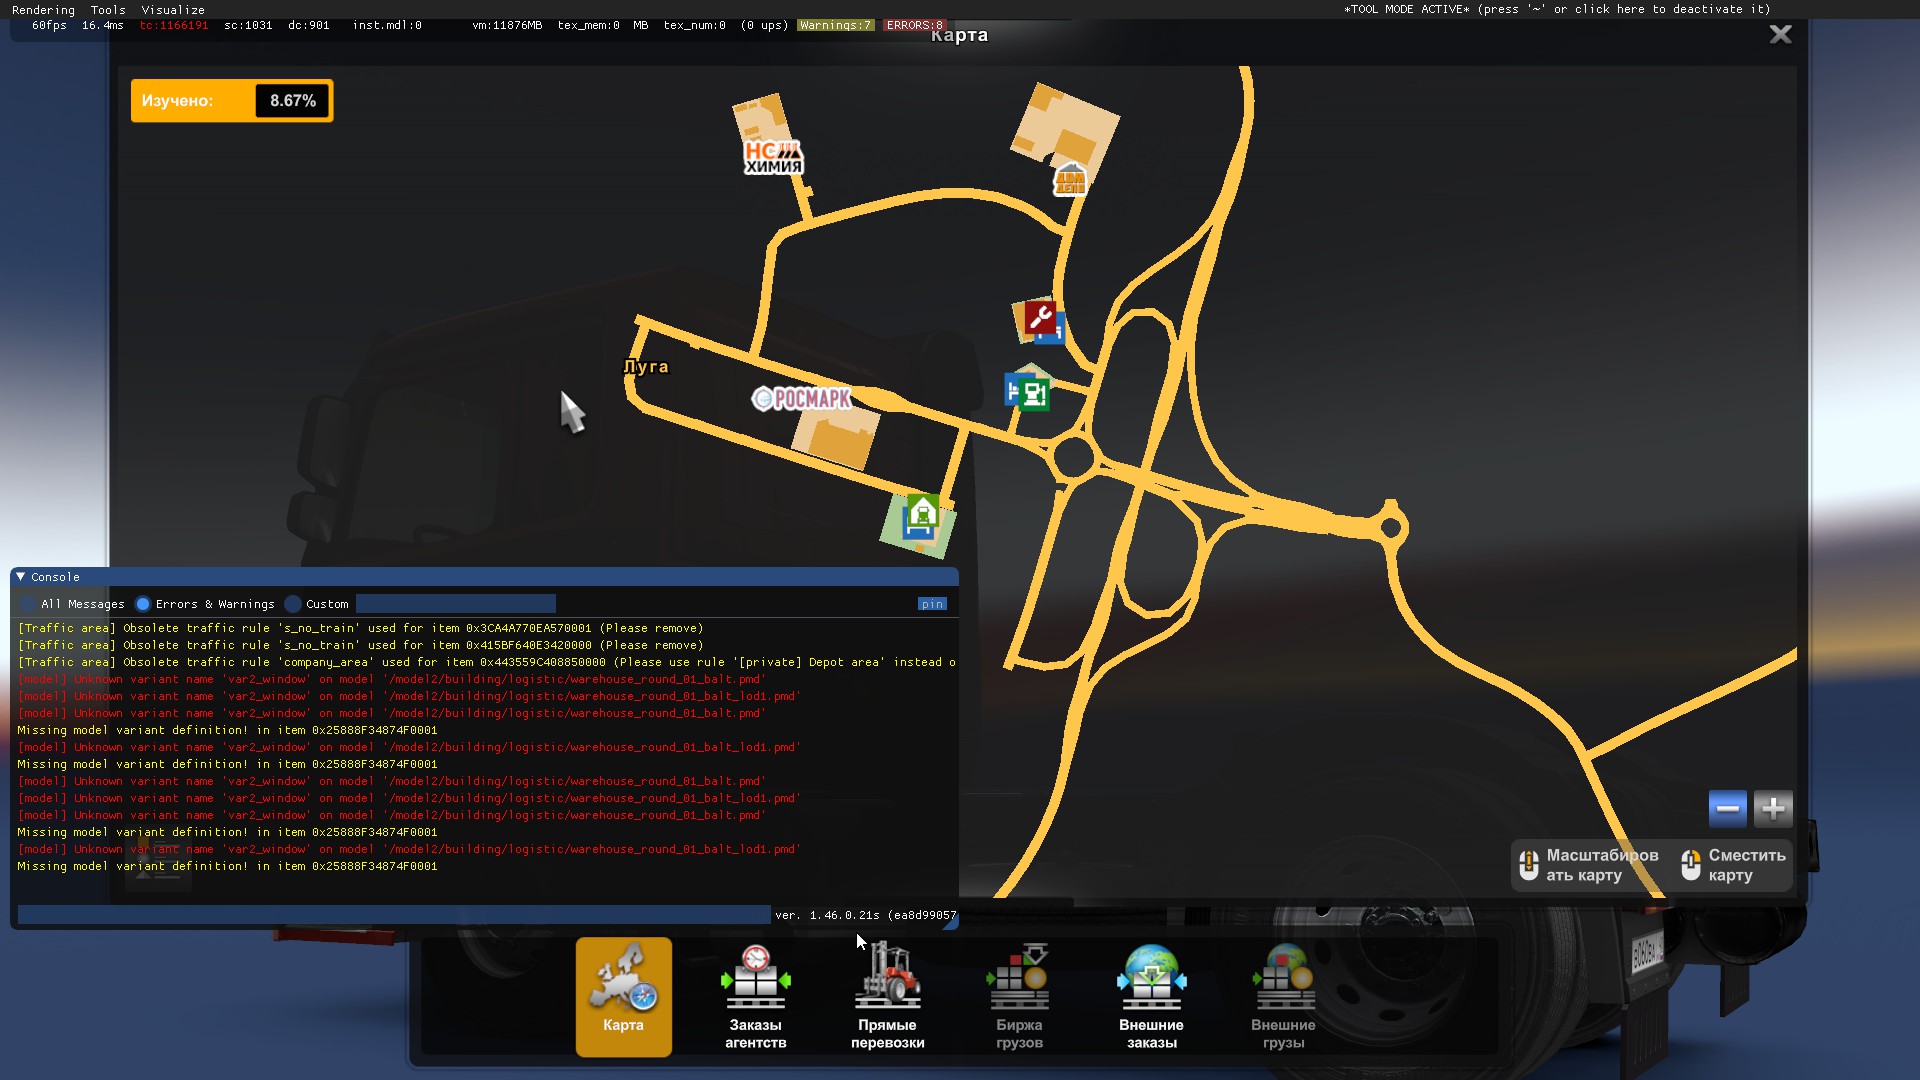Click the 'company_area' traffic rule warning line
1920x1080 pixels.
(486, 662)
